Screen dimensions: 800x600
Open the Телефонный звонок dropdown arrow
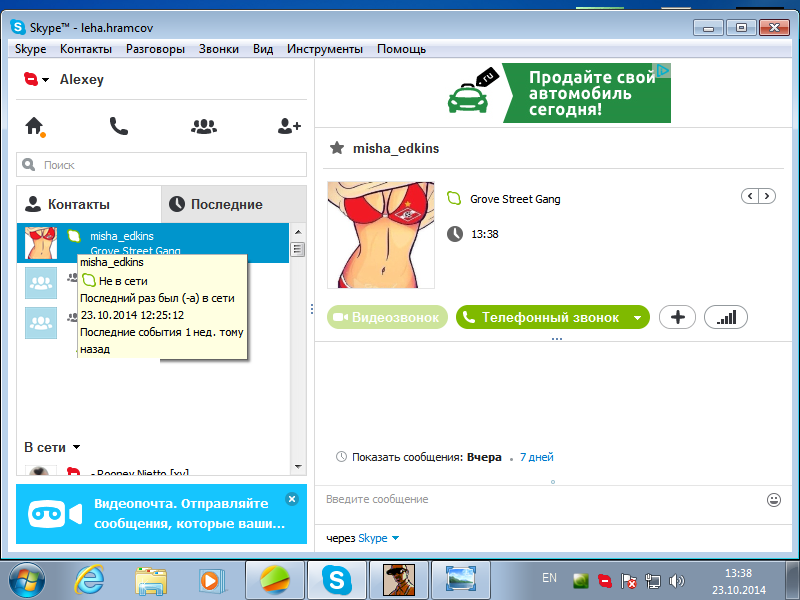click(638, 317)
